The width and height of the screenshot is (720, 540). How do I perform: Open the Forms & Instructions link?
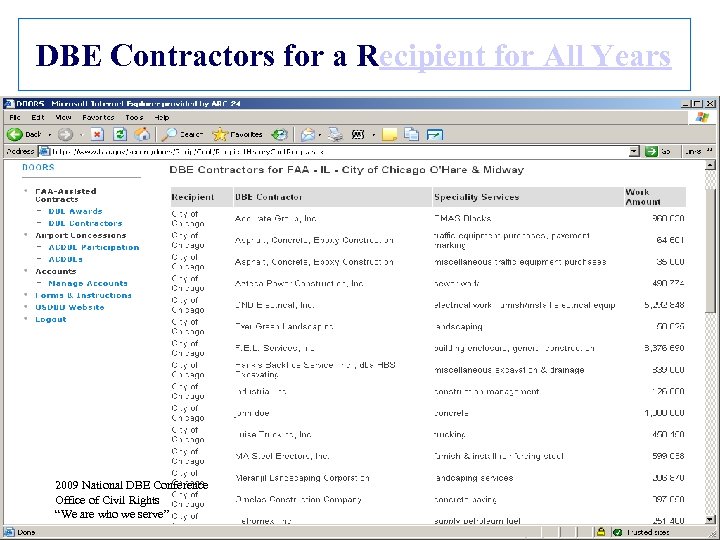click(x=83, y=295)
